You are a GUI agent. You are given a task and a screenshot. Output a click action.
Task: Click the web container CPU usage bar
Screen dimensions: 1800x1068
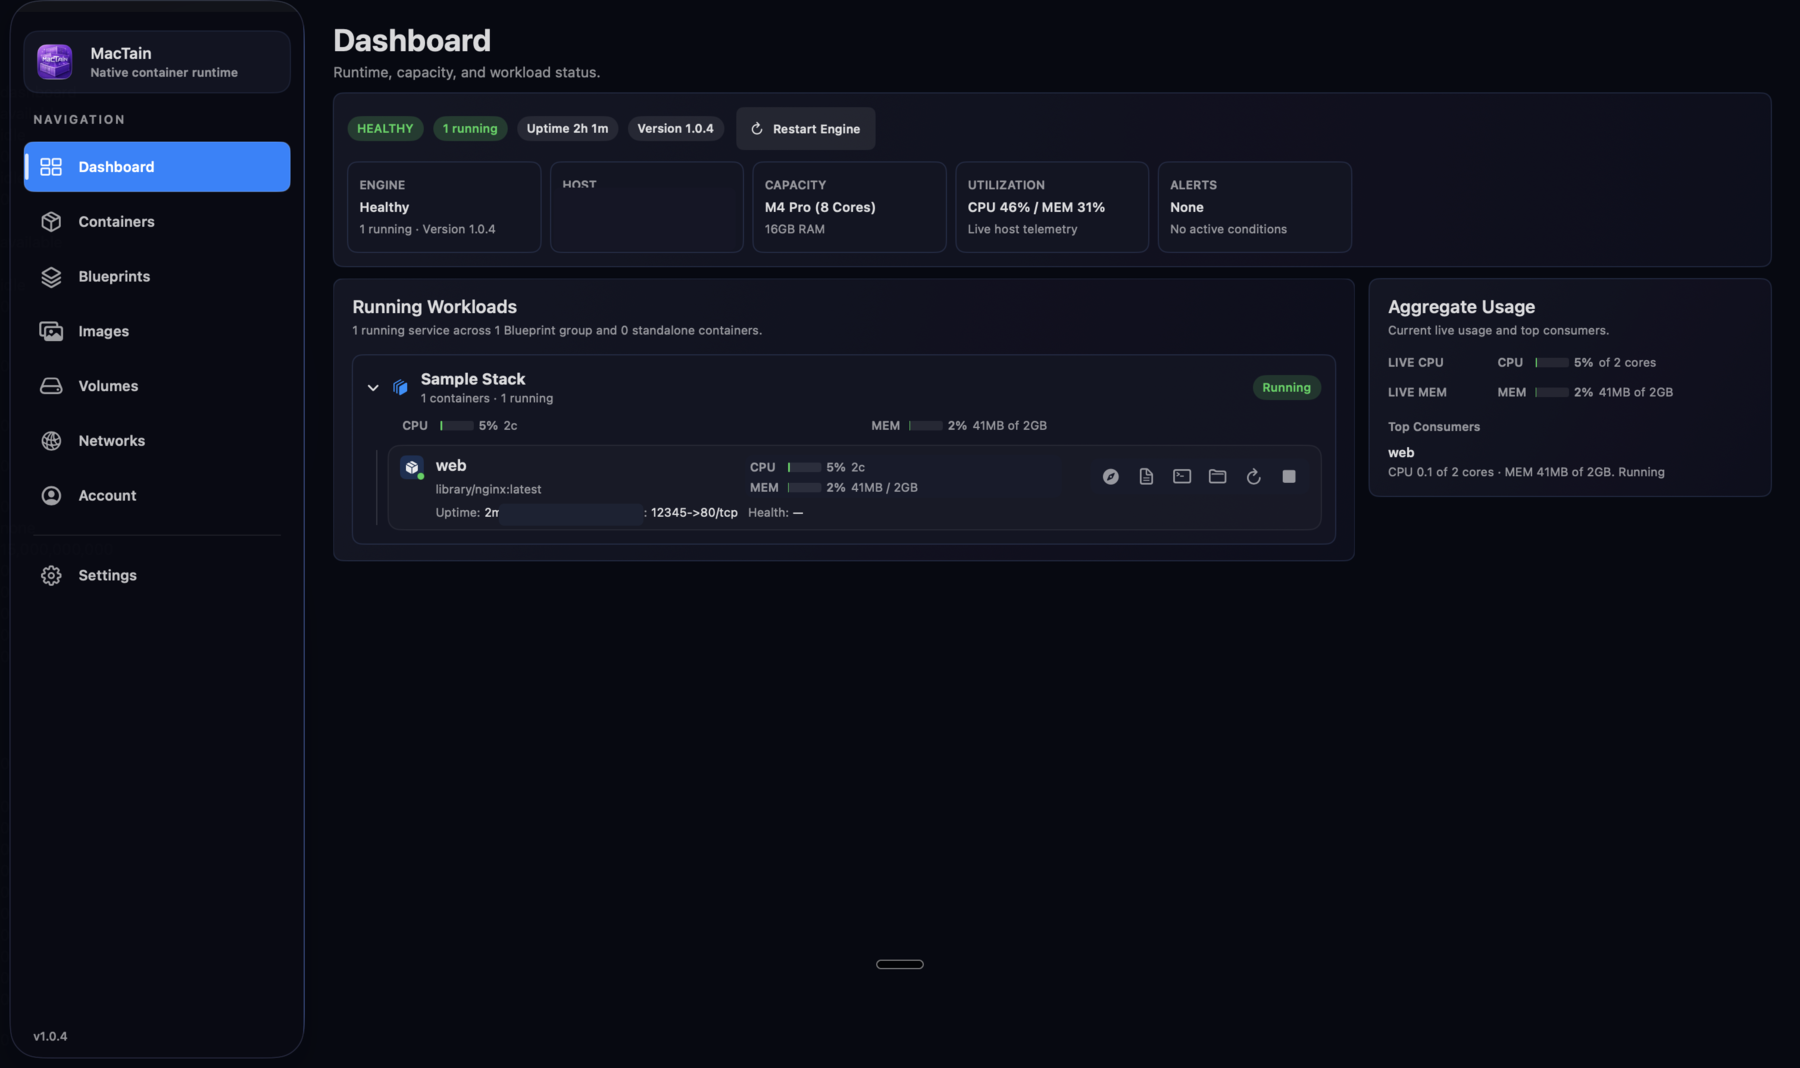click(x=804, y=468)
